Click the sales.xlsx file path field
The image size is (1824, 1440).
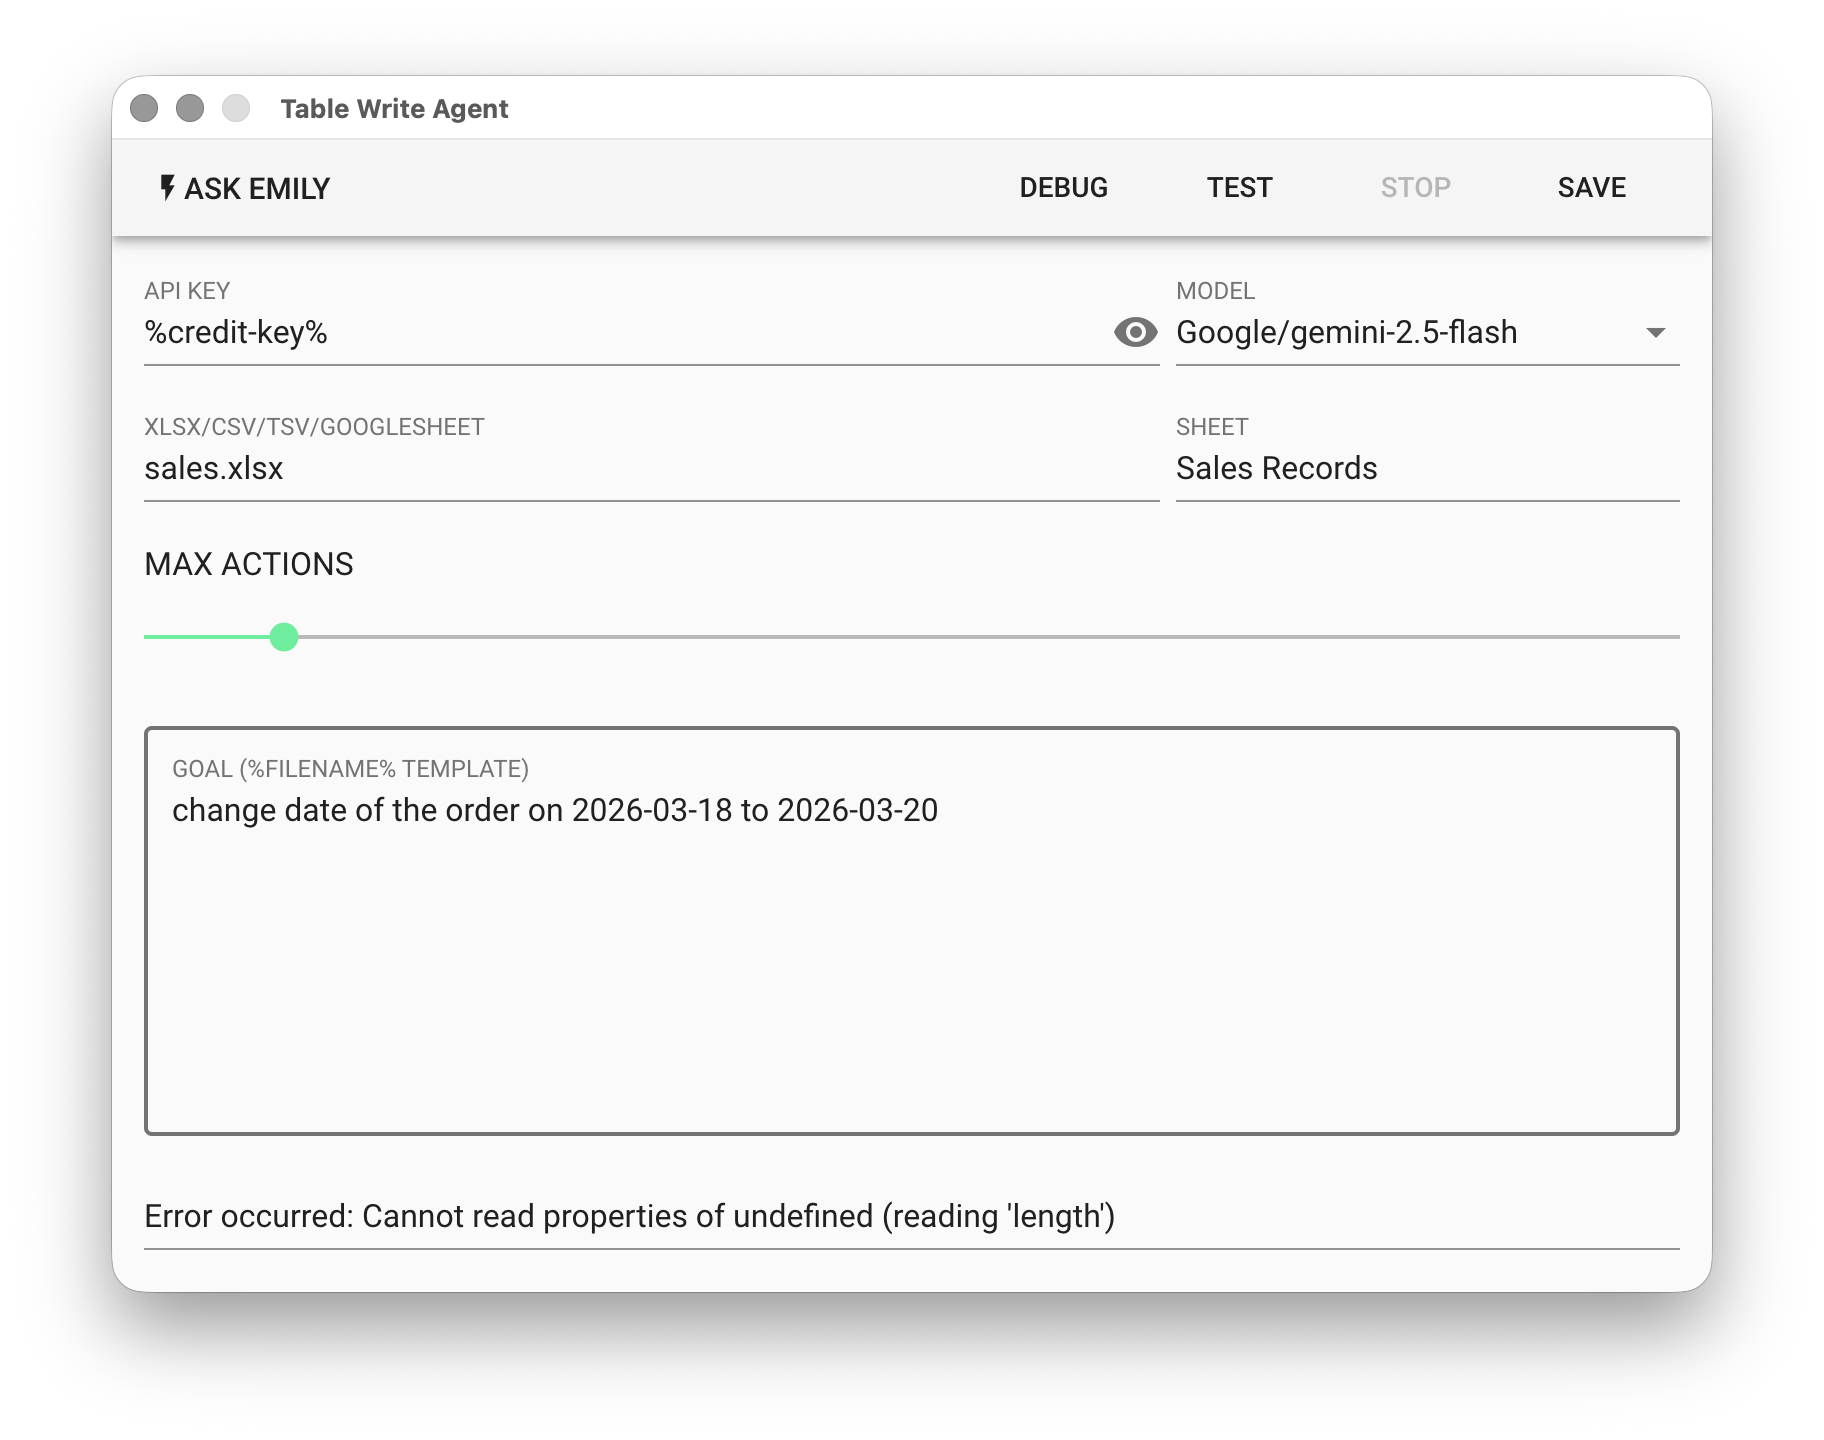pyautogui.click(x=650, y=469)
